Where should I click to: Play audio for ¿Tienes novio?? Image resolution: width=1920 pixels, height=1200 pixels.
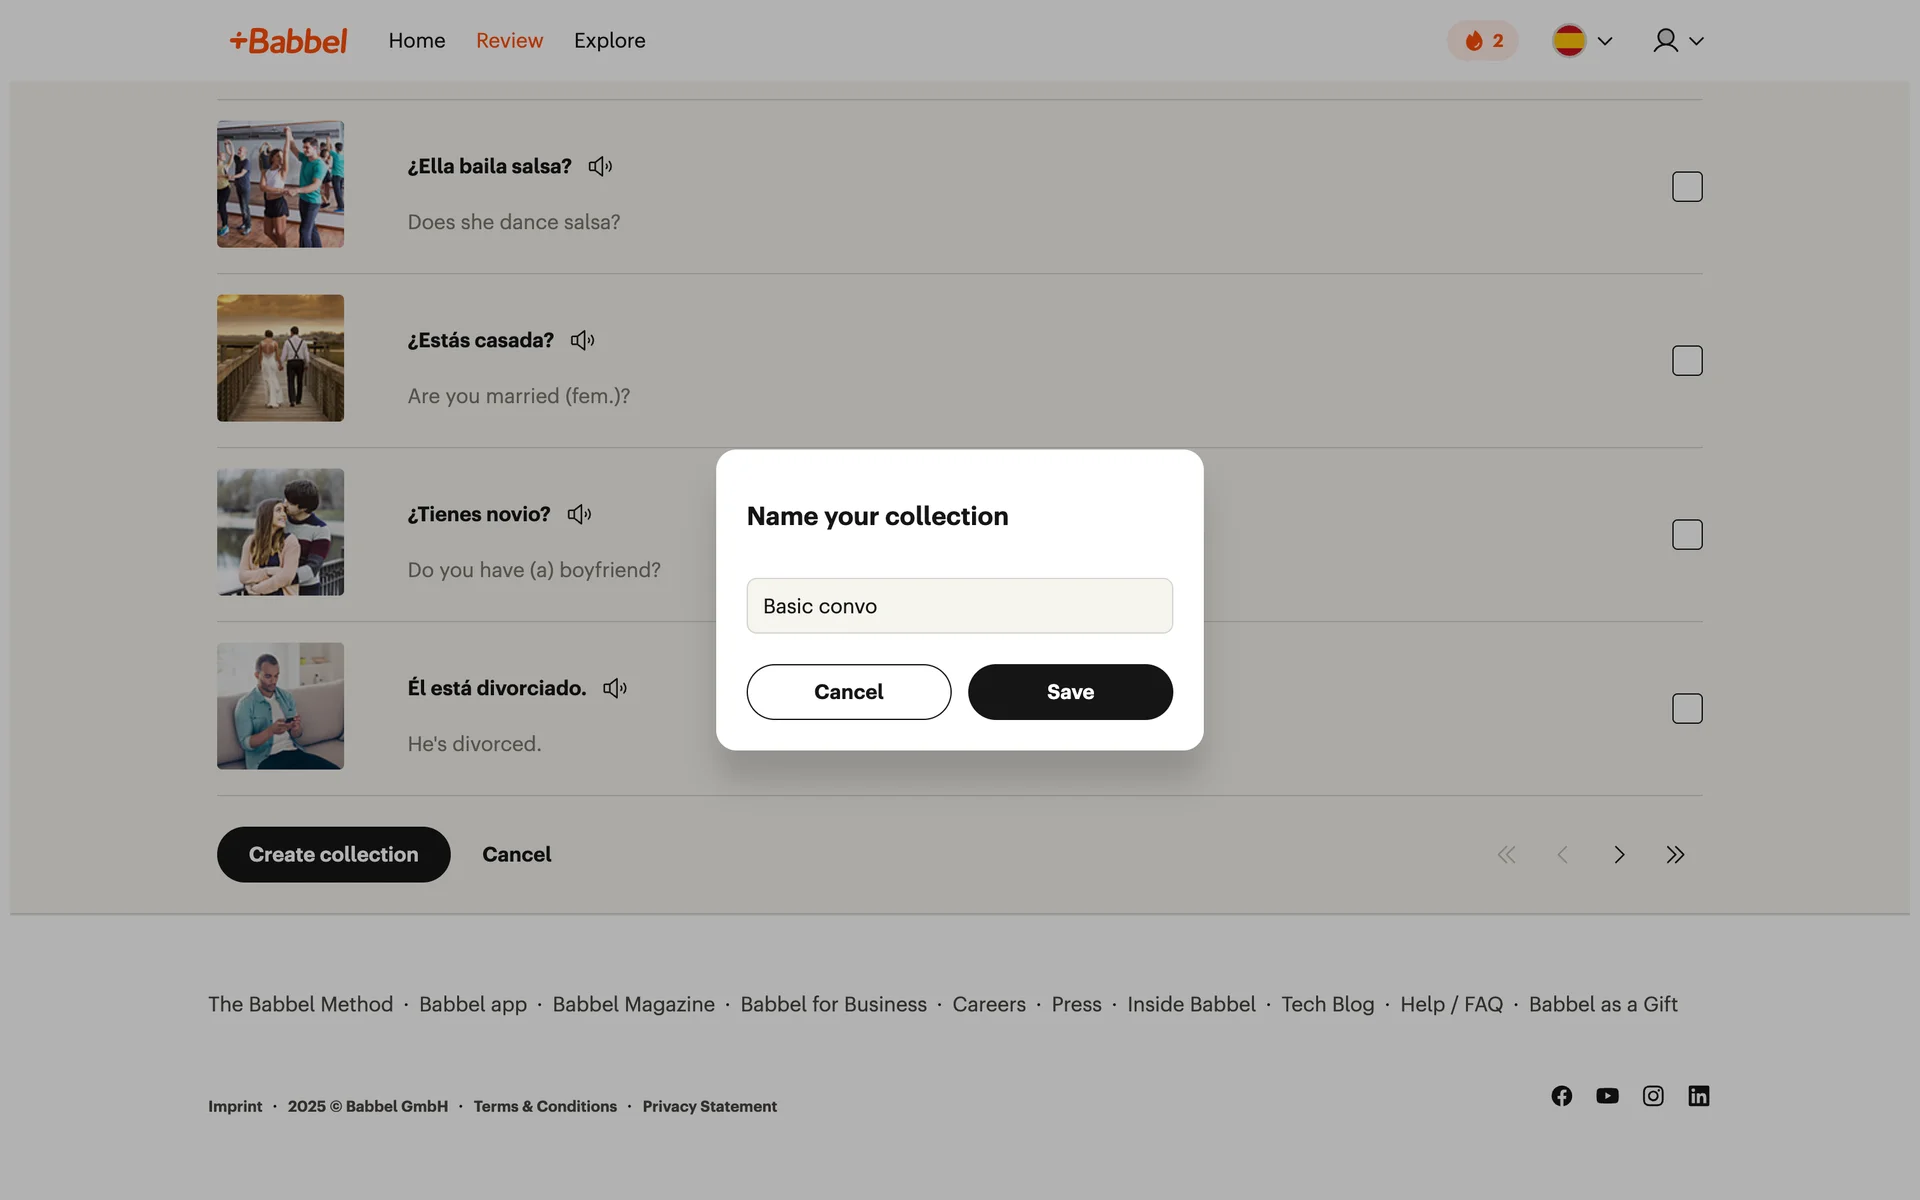pyautogui.click(x=579, y=515)
